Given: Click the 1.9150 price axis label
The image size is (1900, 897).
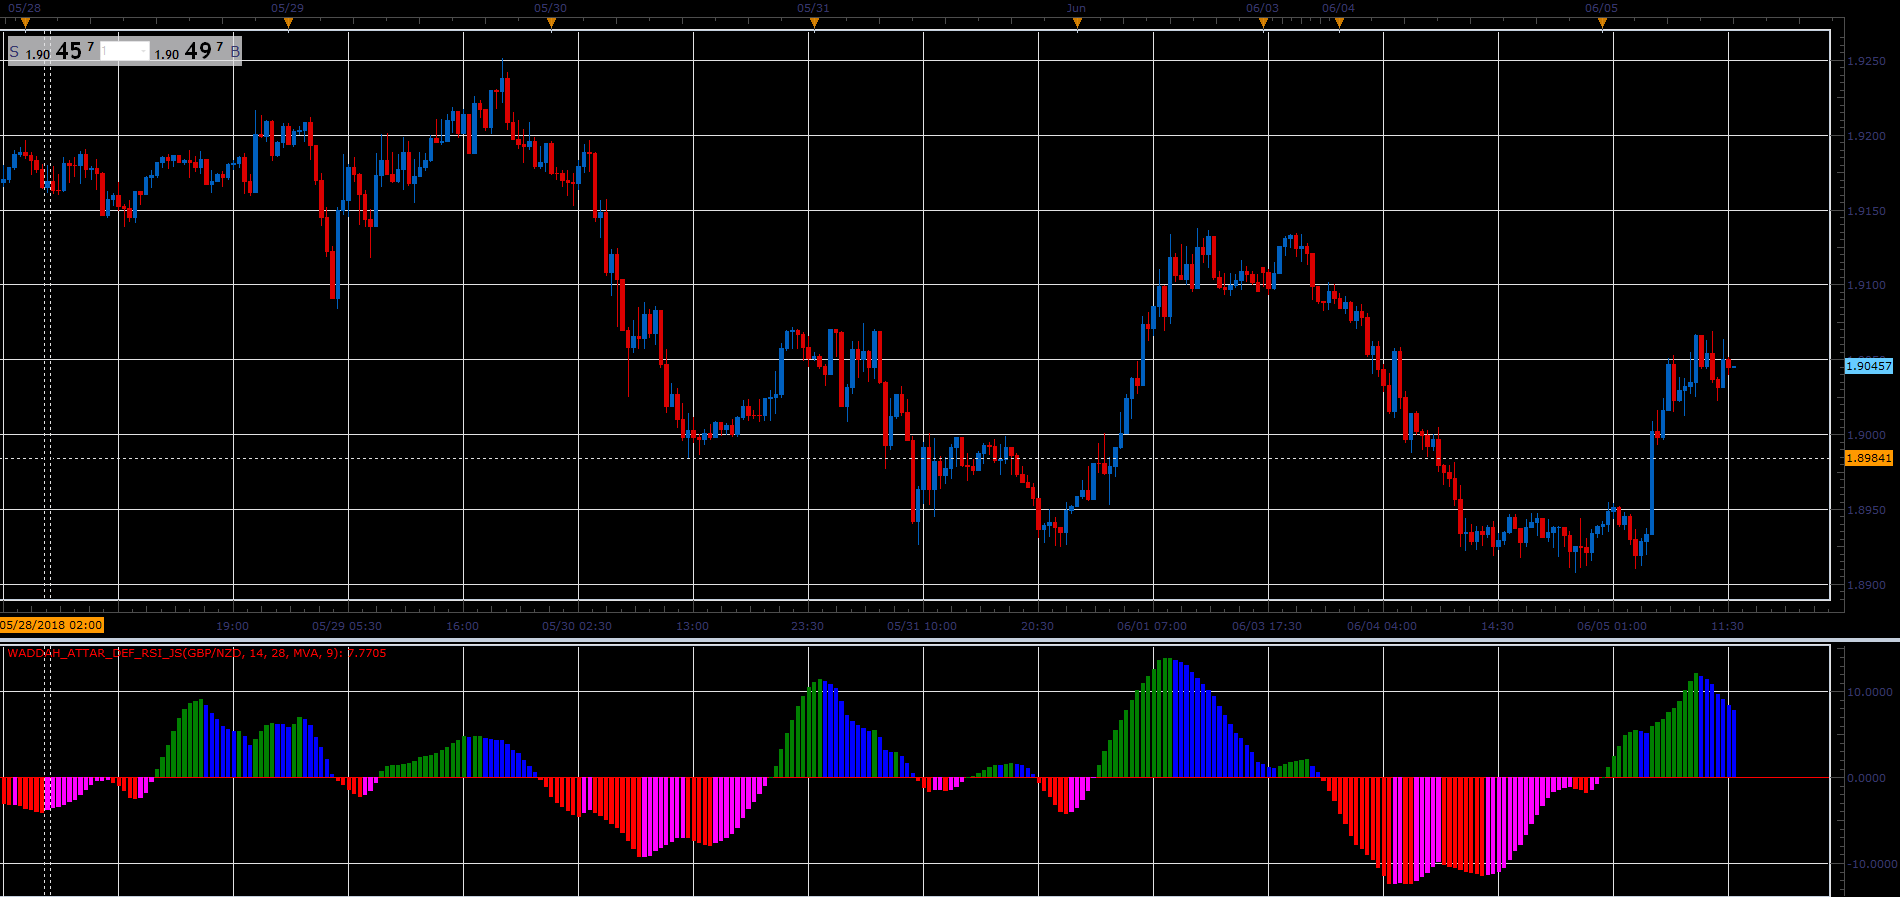Looking at the screenshot, I should coord(1866,211).
